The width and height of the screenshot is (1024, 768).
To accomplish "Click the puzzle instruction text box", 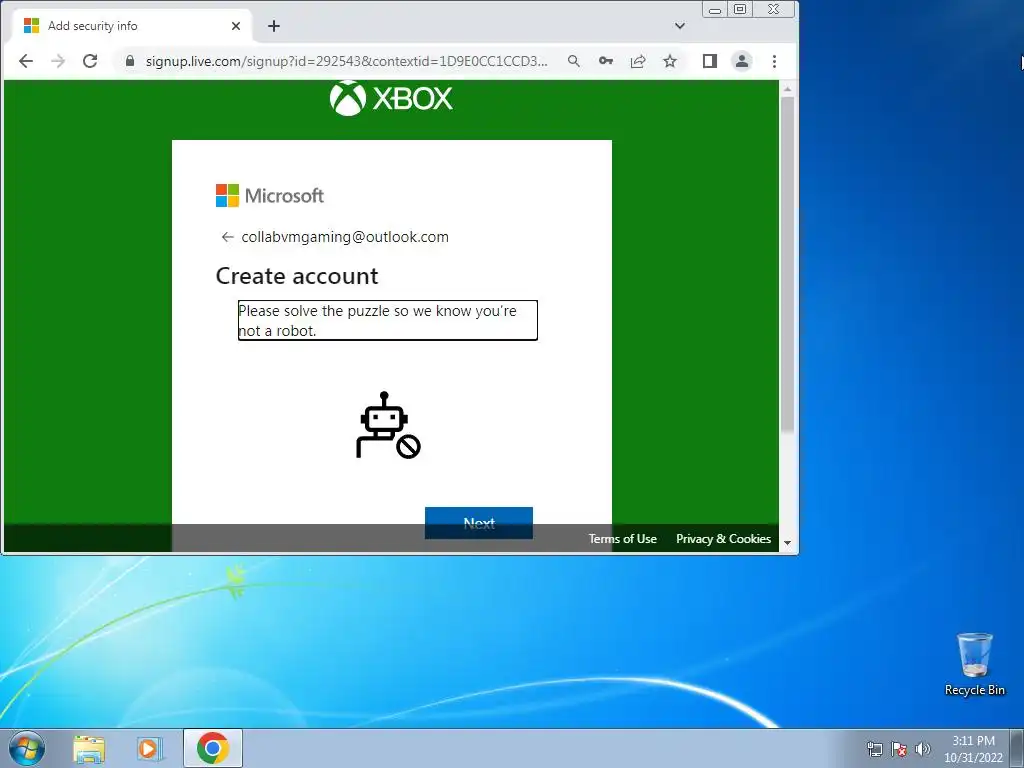I will pos(387,320).
